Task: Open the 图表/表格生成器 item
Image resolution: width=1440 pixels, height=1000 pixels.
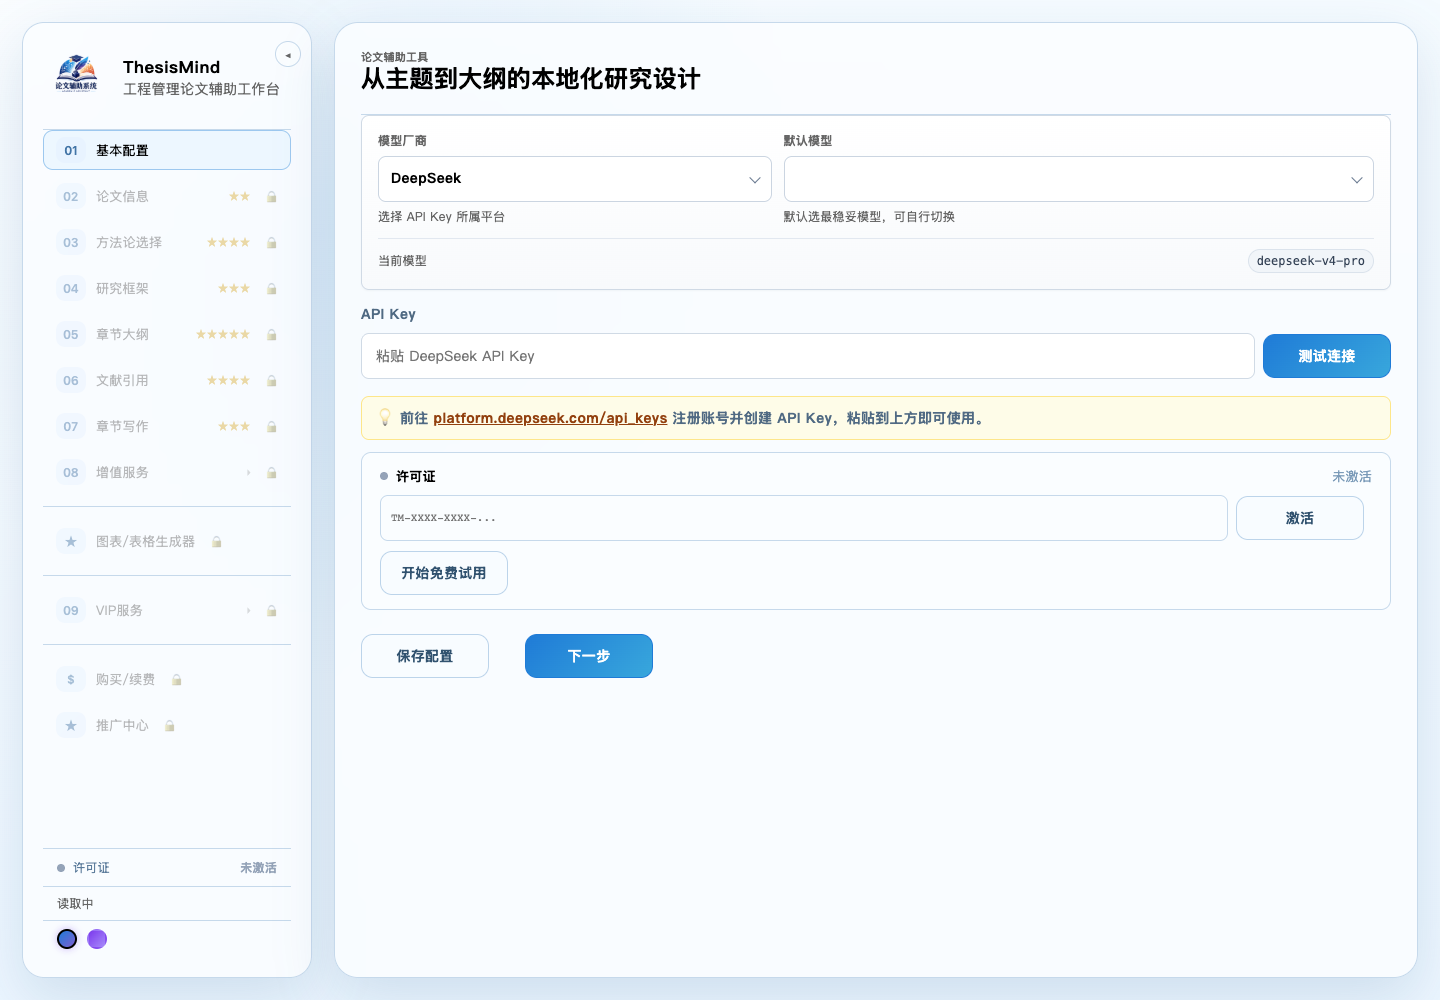Action: tap(167, 542)
